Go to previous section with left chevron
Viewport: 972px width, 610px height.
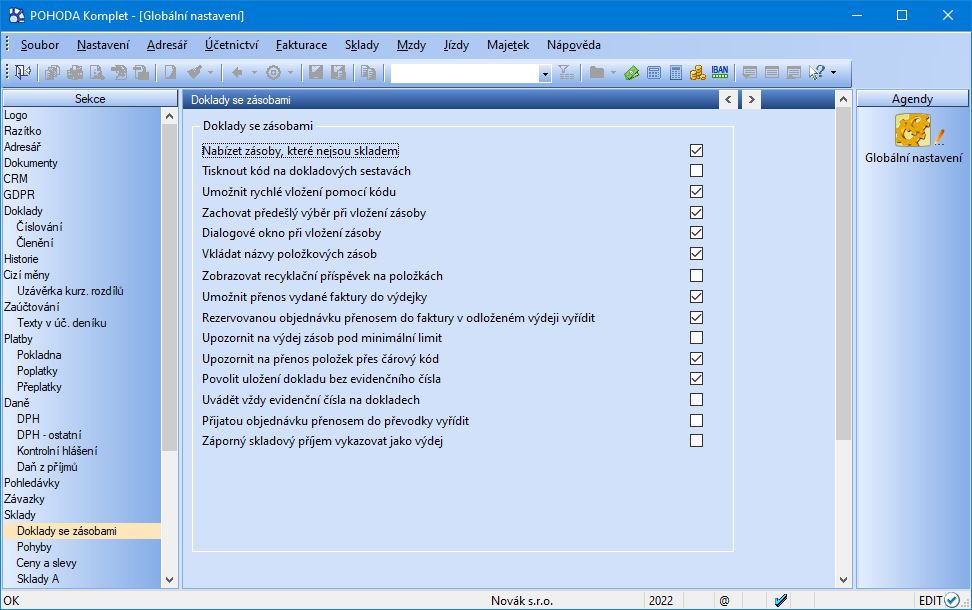[728, 99]
